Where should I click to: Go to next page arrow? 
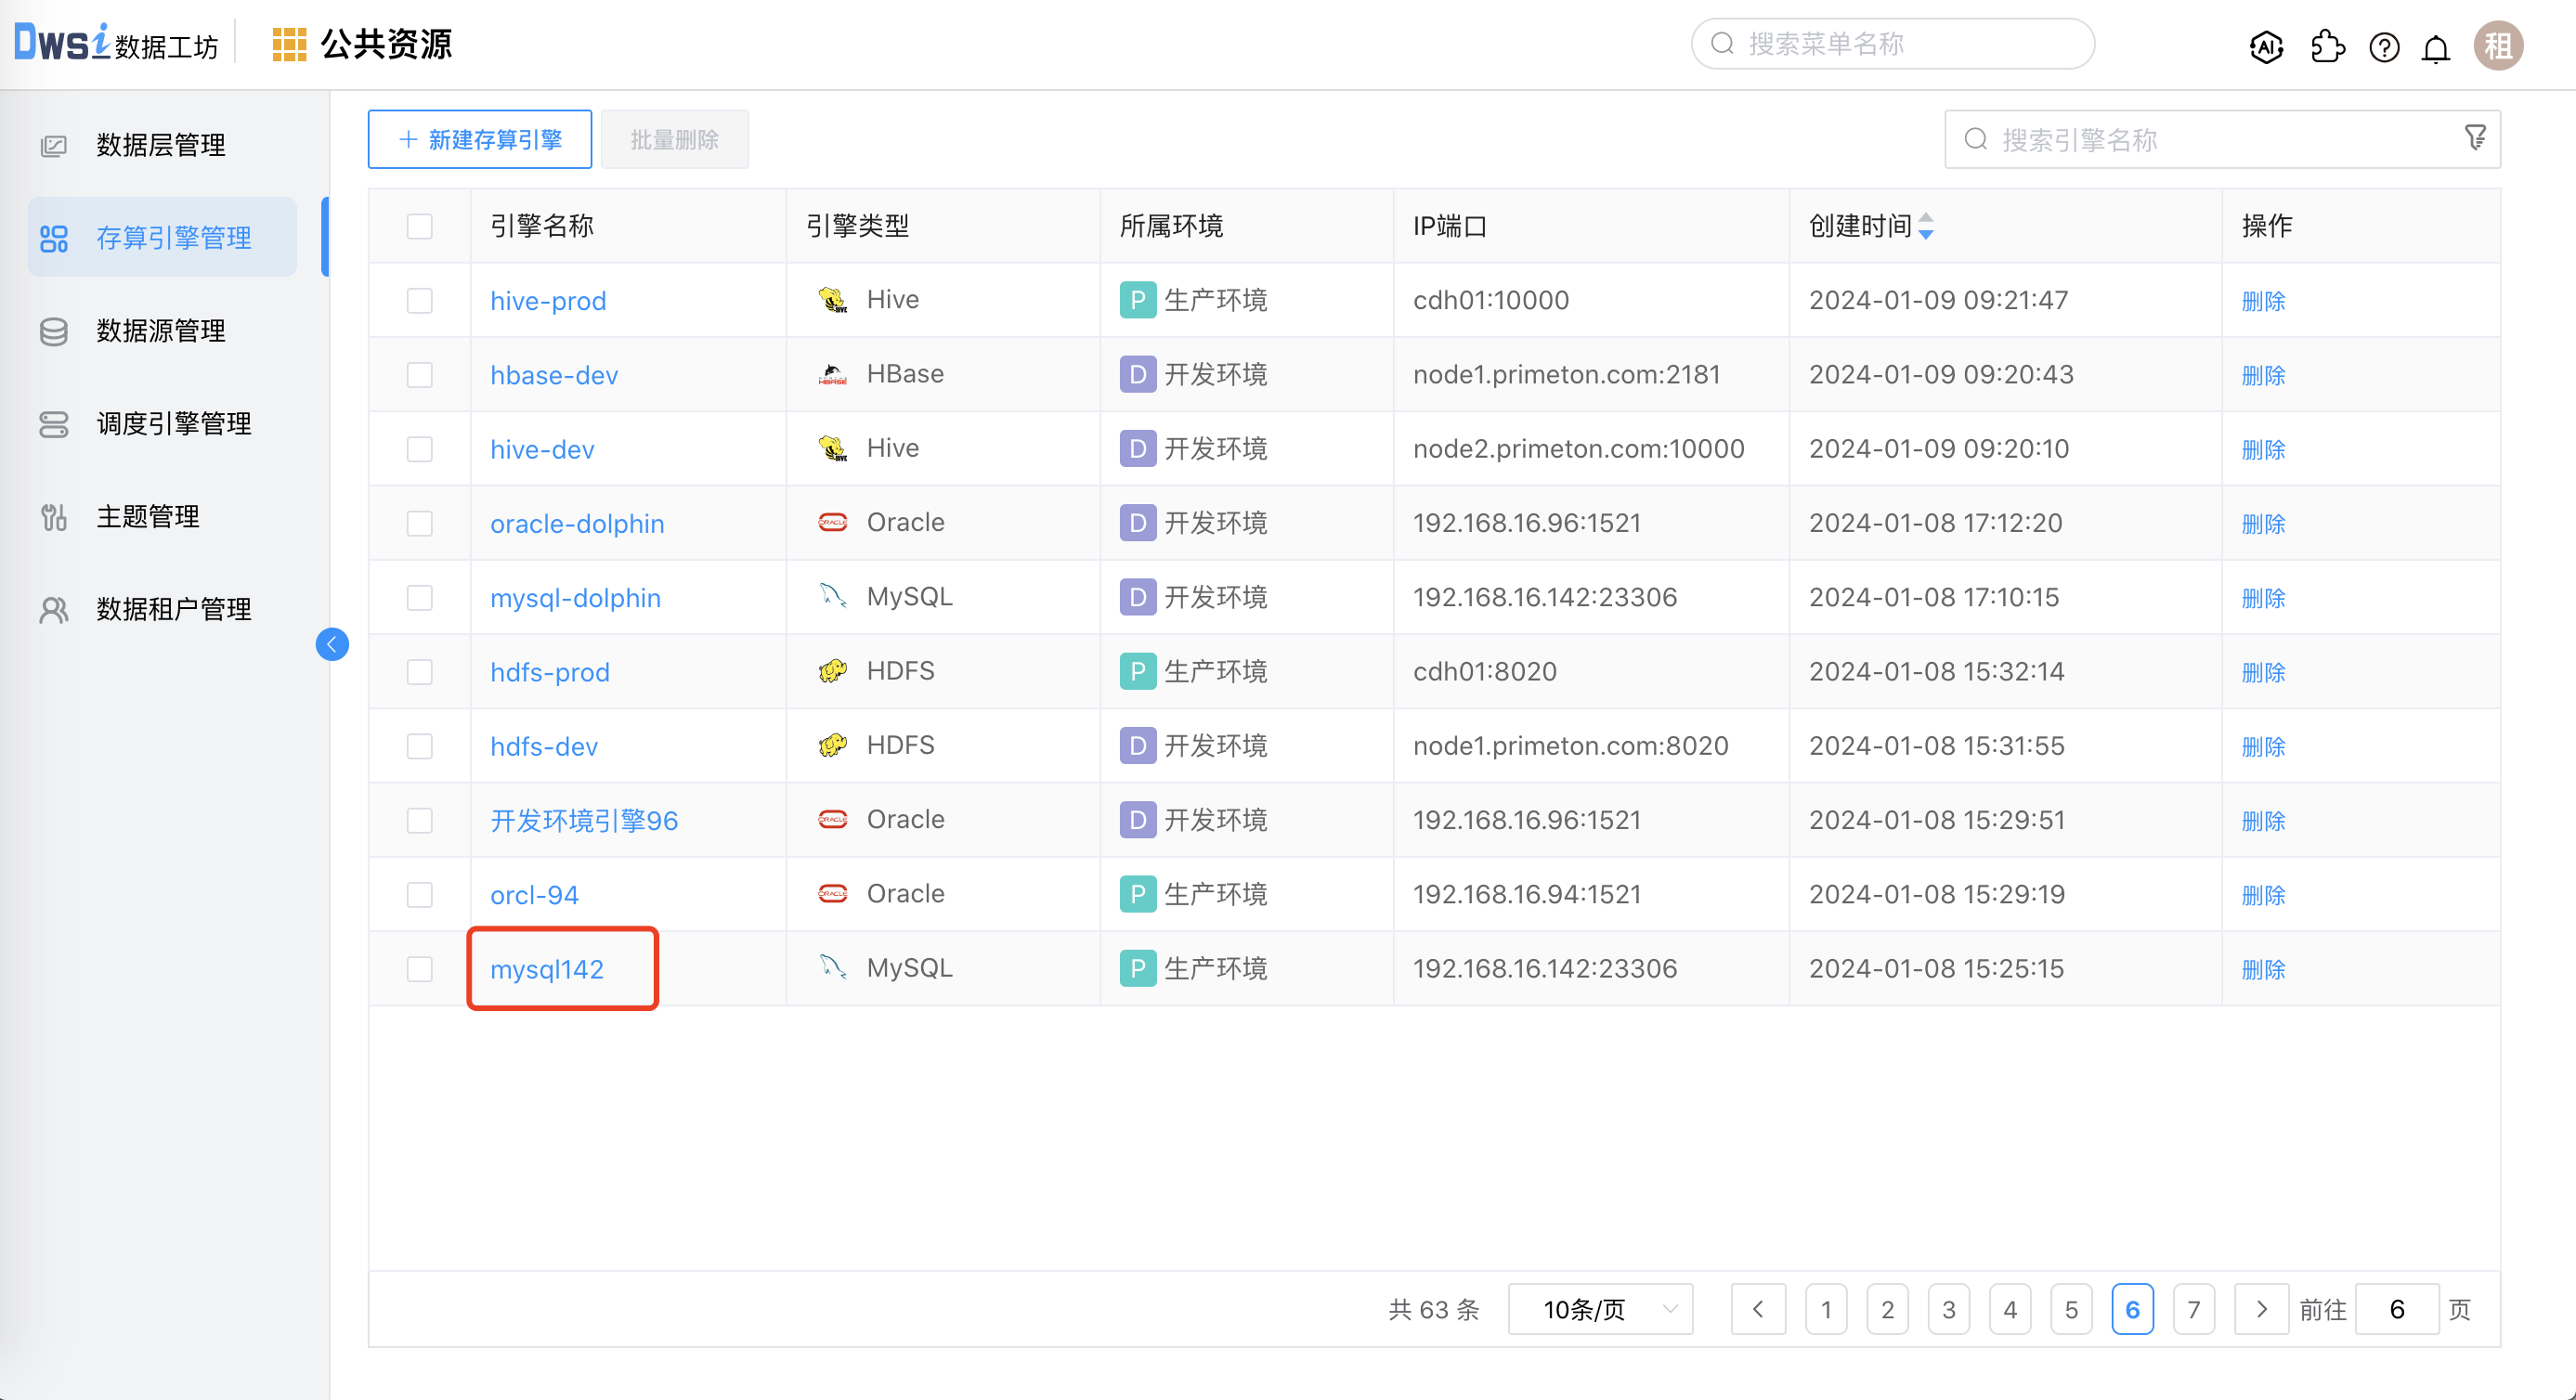point(2261,1309)
